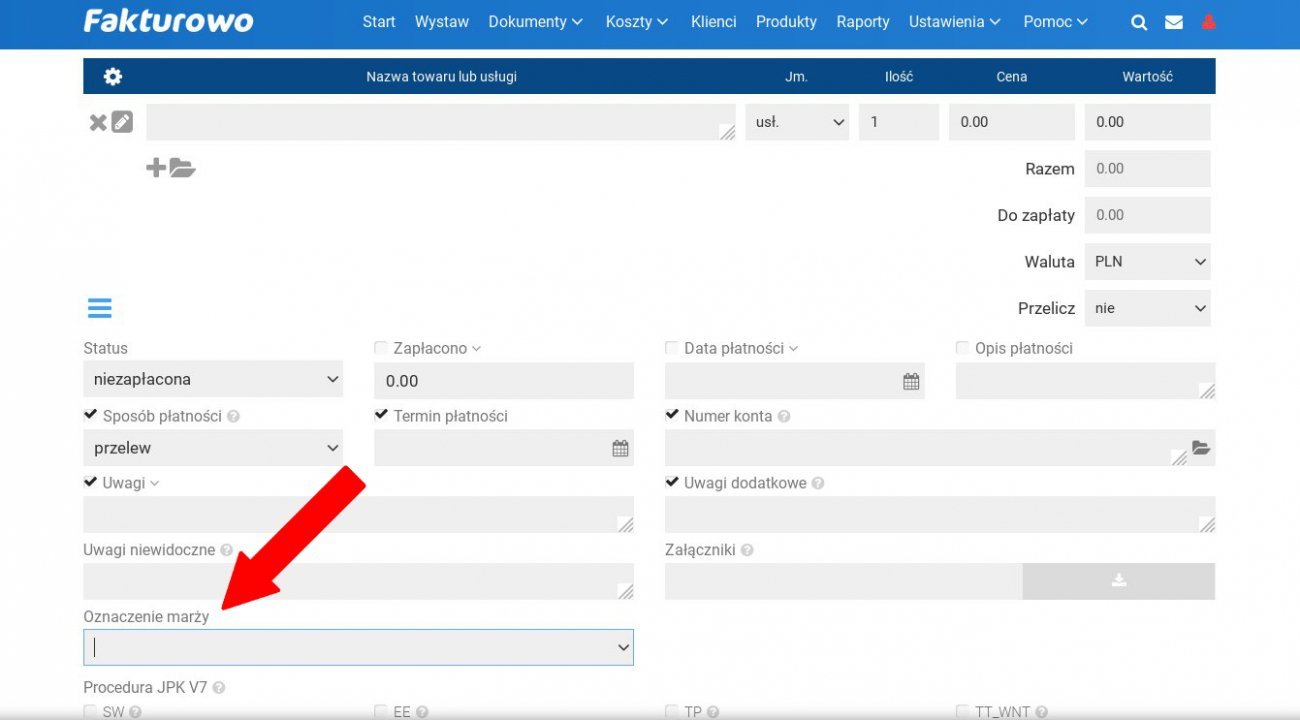
Task: Uncheck the Termin płatności checkbox
Action: [381, 415]
